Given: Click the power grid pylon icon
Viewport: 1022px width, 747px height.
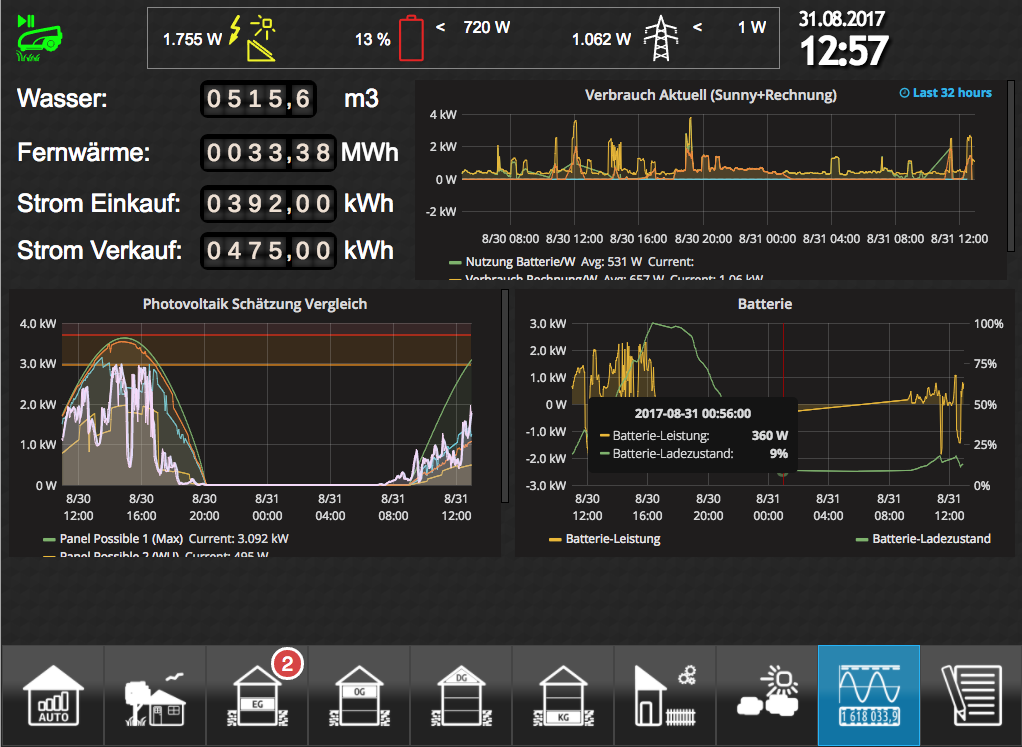Looking at the screenshot, I should click(661, 39).
